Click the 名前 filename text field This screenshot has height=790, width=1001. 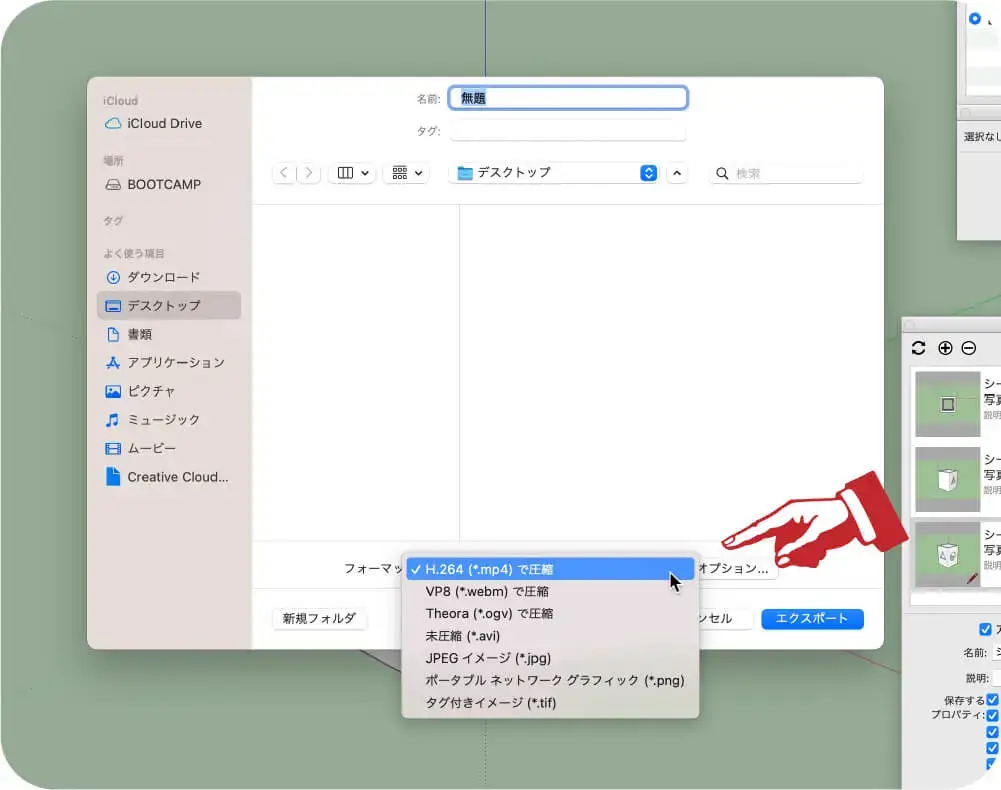(x=568, y=98)
